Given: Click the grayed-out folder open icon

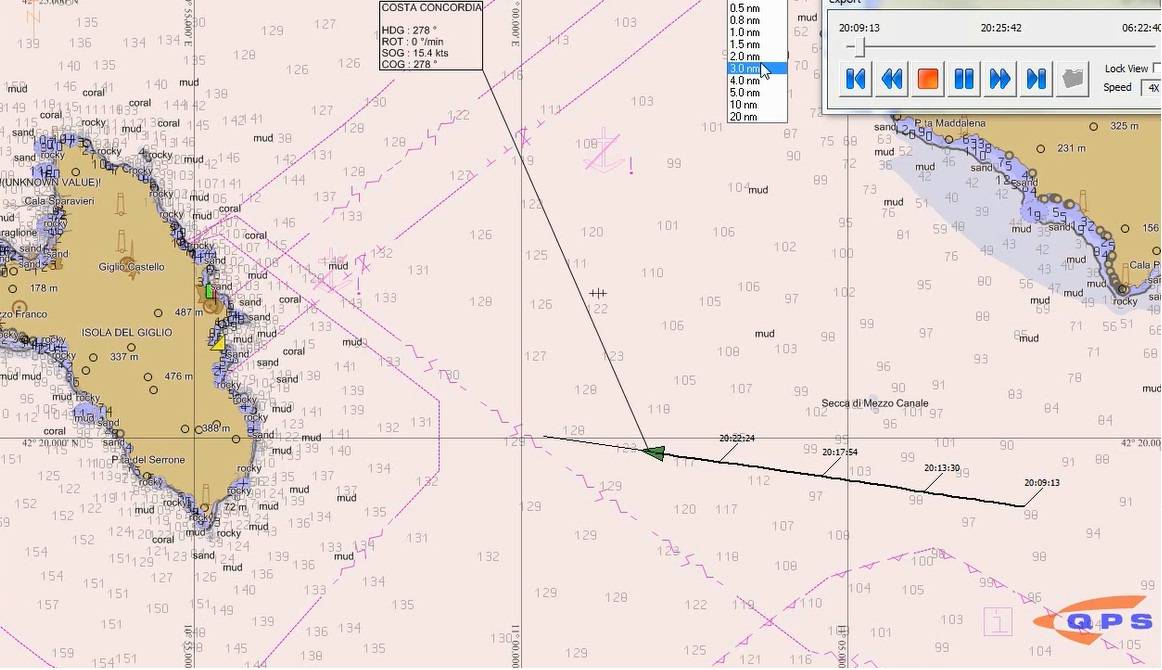Looking at the screenshot, I should pyautogui.click(x=1072, y=79).
